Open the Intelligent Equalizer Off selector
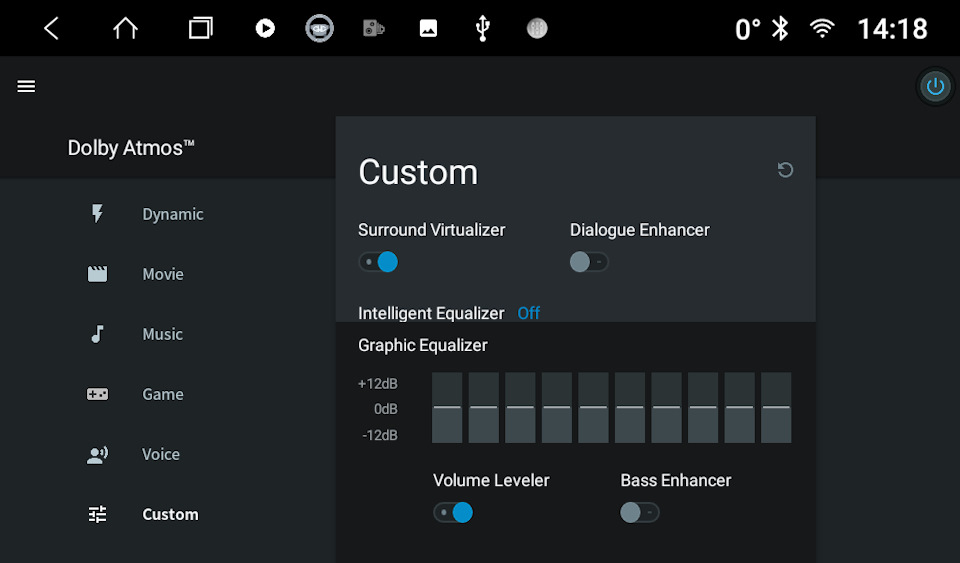The width and height of the screenshot is (960, 563). pyautogui.click(x=528, y=313)
